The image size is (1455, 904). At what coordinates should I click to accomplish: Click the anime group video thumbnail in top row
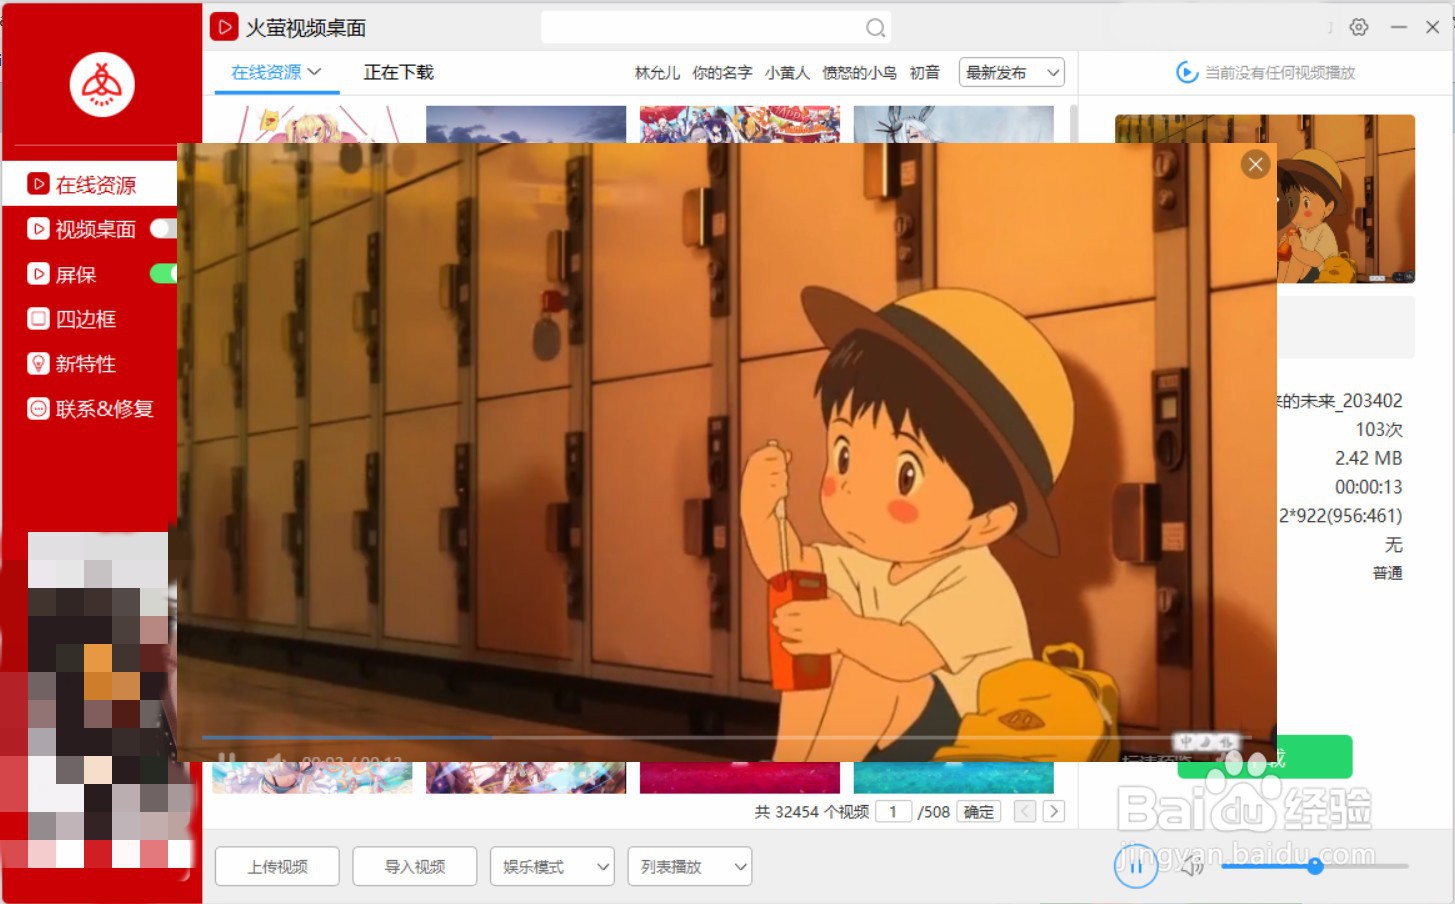[x=740, y=124]
